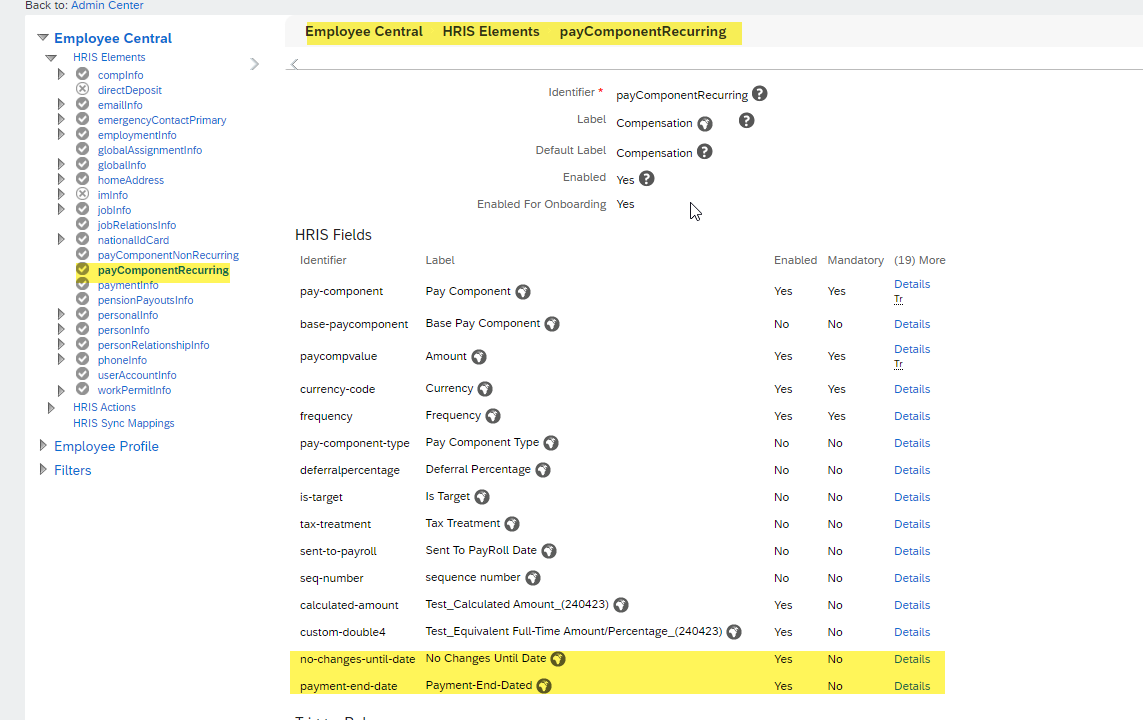
Task: Click the check status icon beside compInfo
Action: click(x=82, y=74)
